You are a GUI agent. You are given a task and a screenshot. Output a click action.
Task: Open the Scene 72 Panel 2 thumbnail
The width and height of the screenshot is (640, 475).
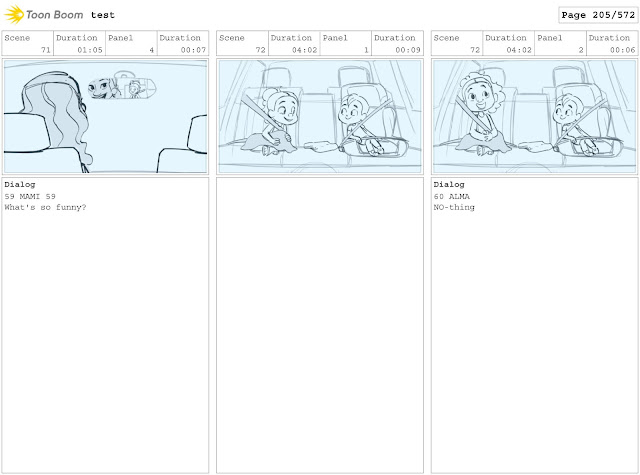534,116
